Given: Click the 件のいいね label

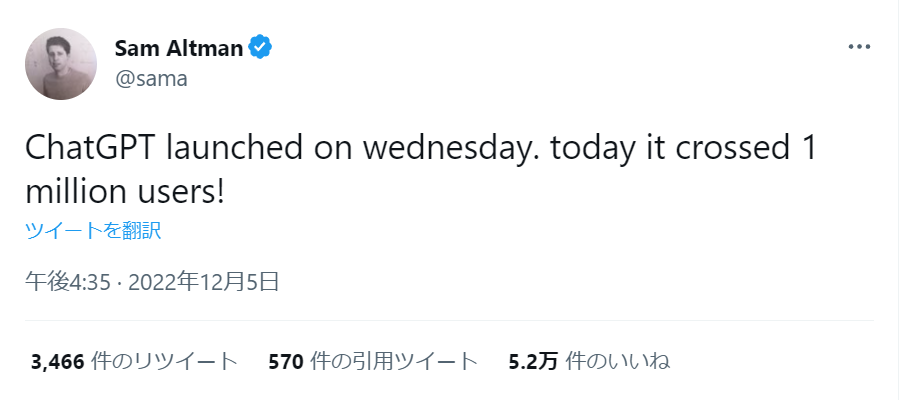Looking at the screenshot, I should (618, 362).
